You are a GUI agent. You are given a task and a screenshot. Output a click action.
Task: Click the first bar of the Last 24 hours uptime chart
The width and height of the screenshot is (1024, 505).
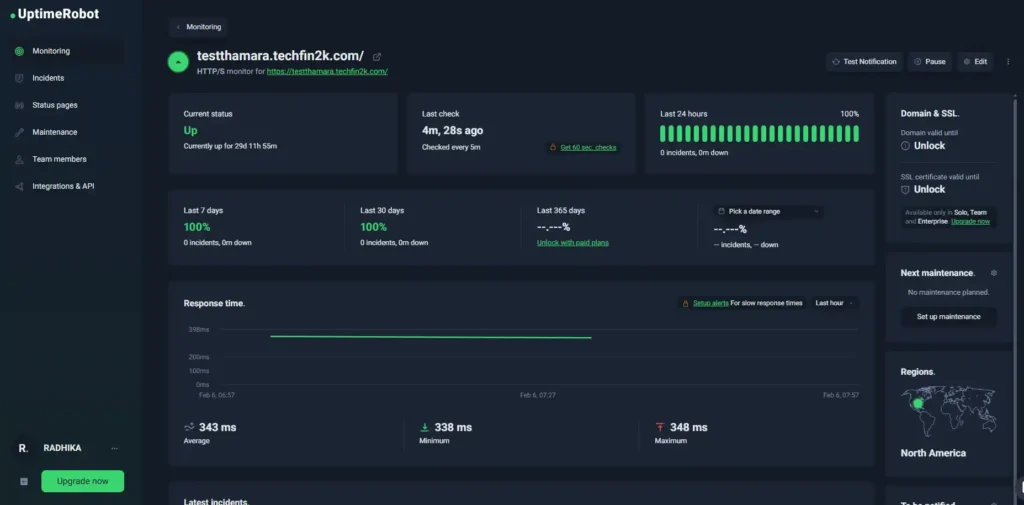pos(663,134)
